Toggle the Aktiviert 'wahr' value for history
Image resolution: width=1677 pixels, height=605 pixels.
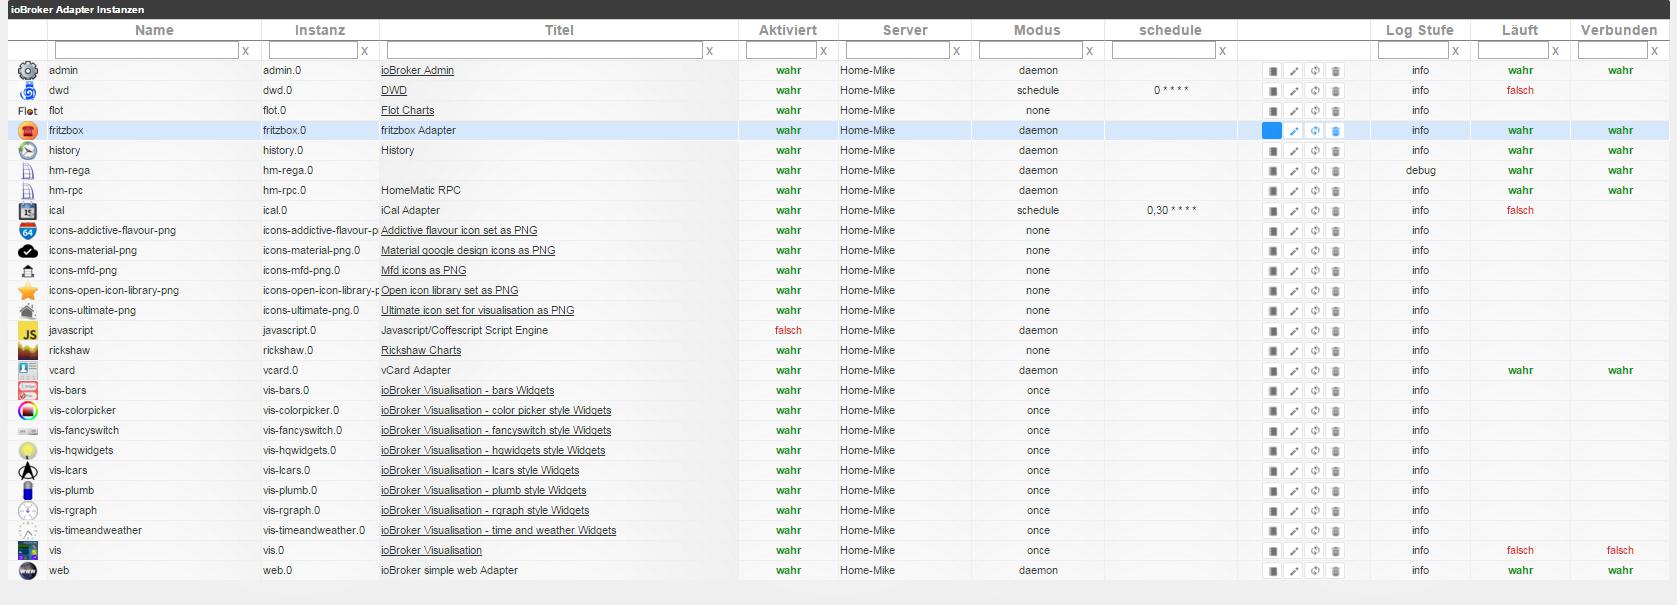[788, 151]
